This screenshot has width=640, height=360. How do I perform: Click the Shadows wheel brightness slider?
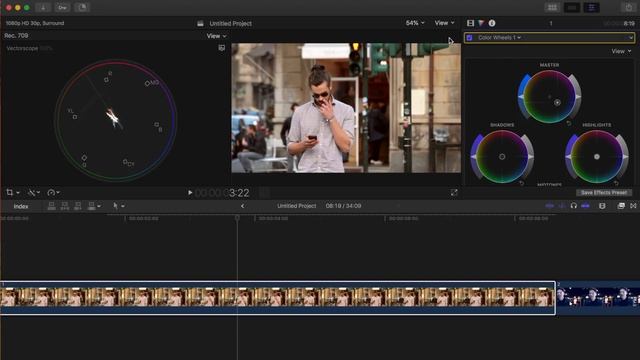(531, 156)
